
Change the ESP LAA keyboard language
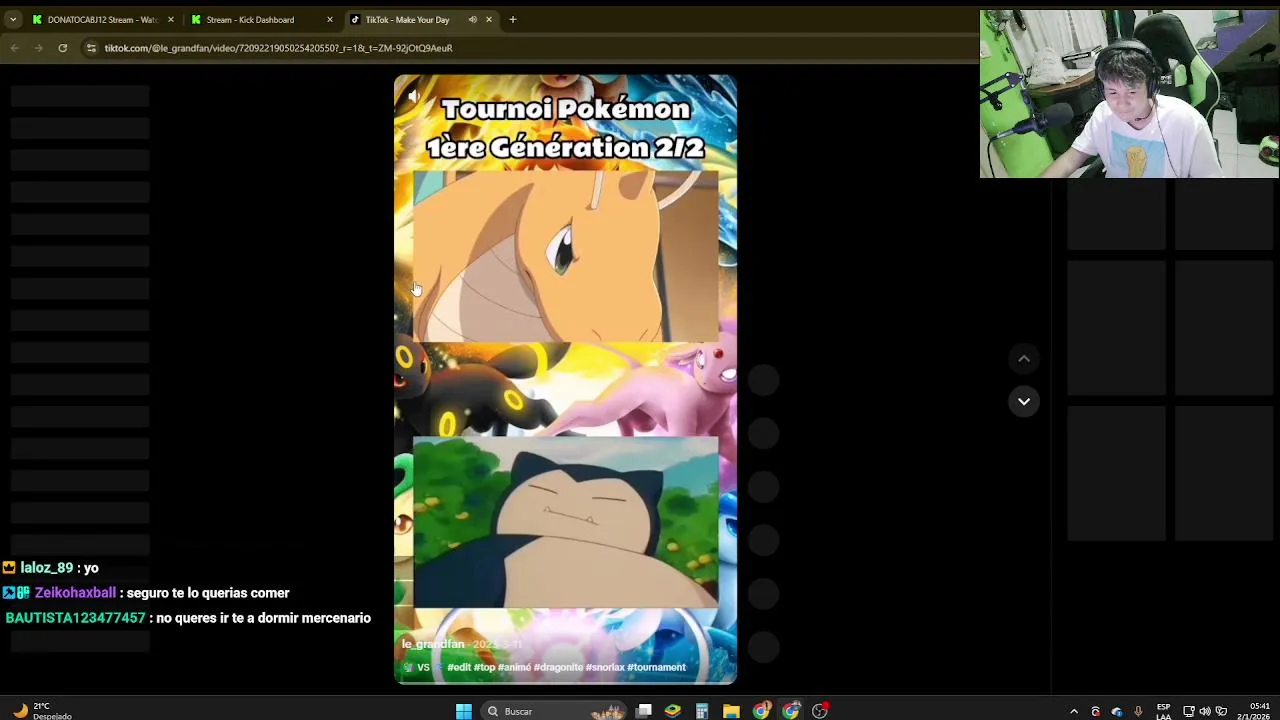(1163, 711)
